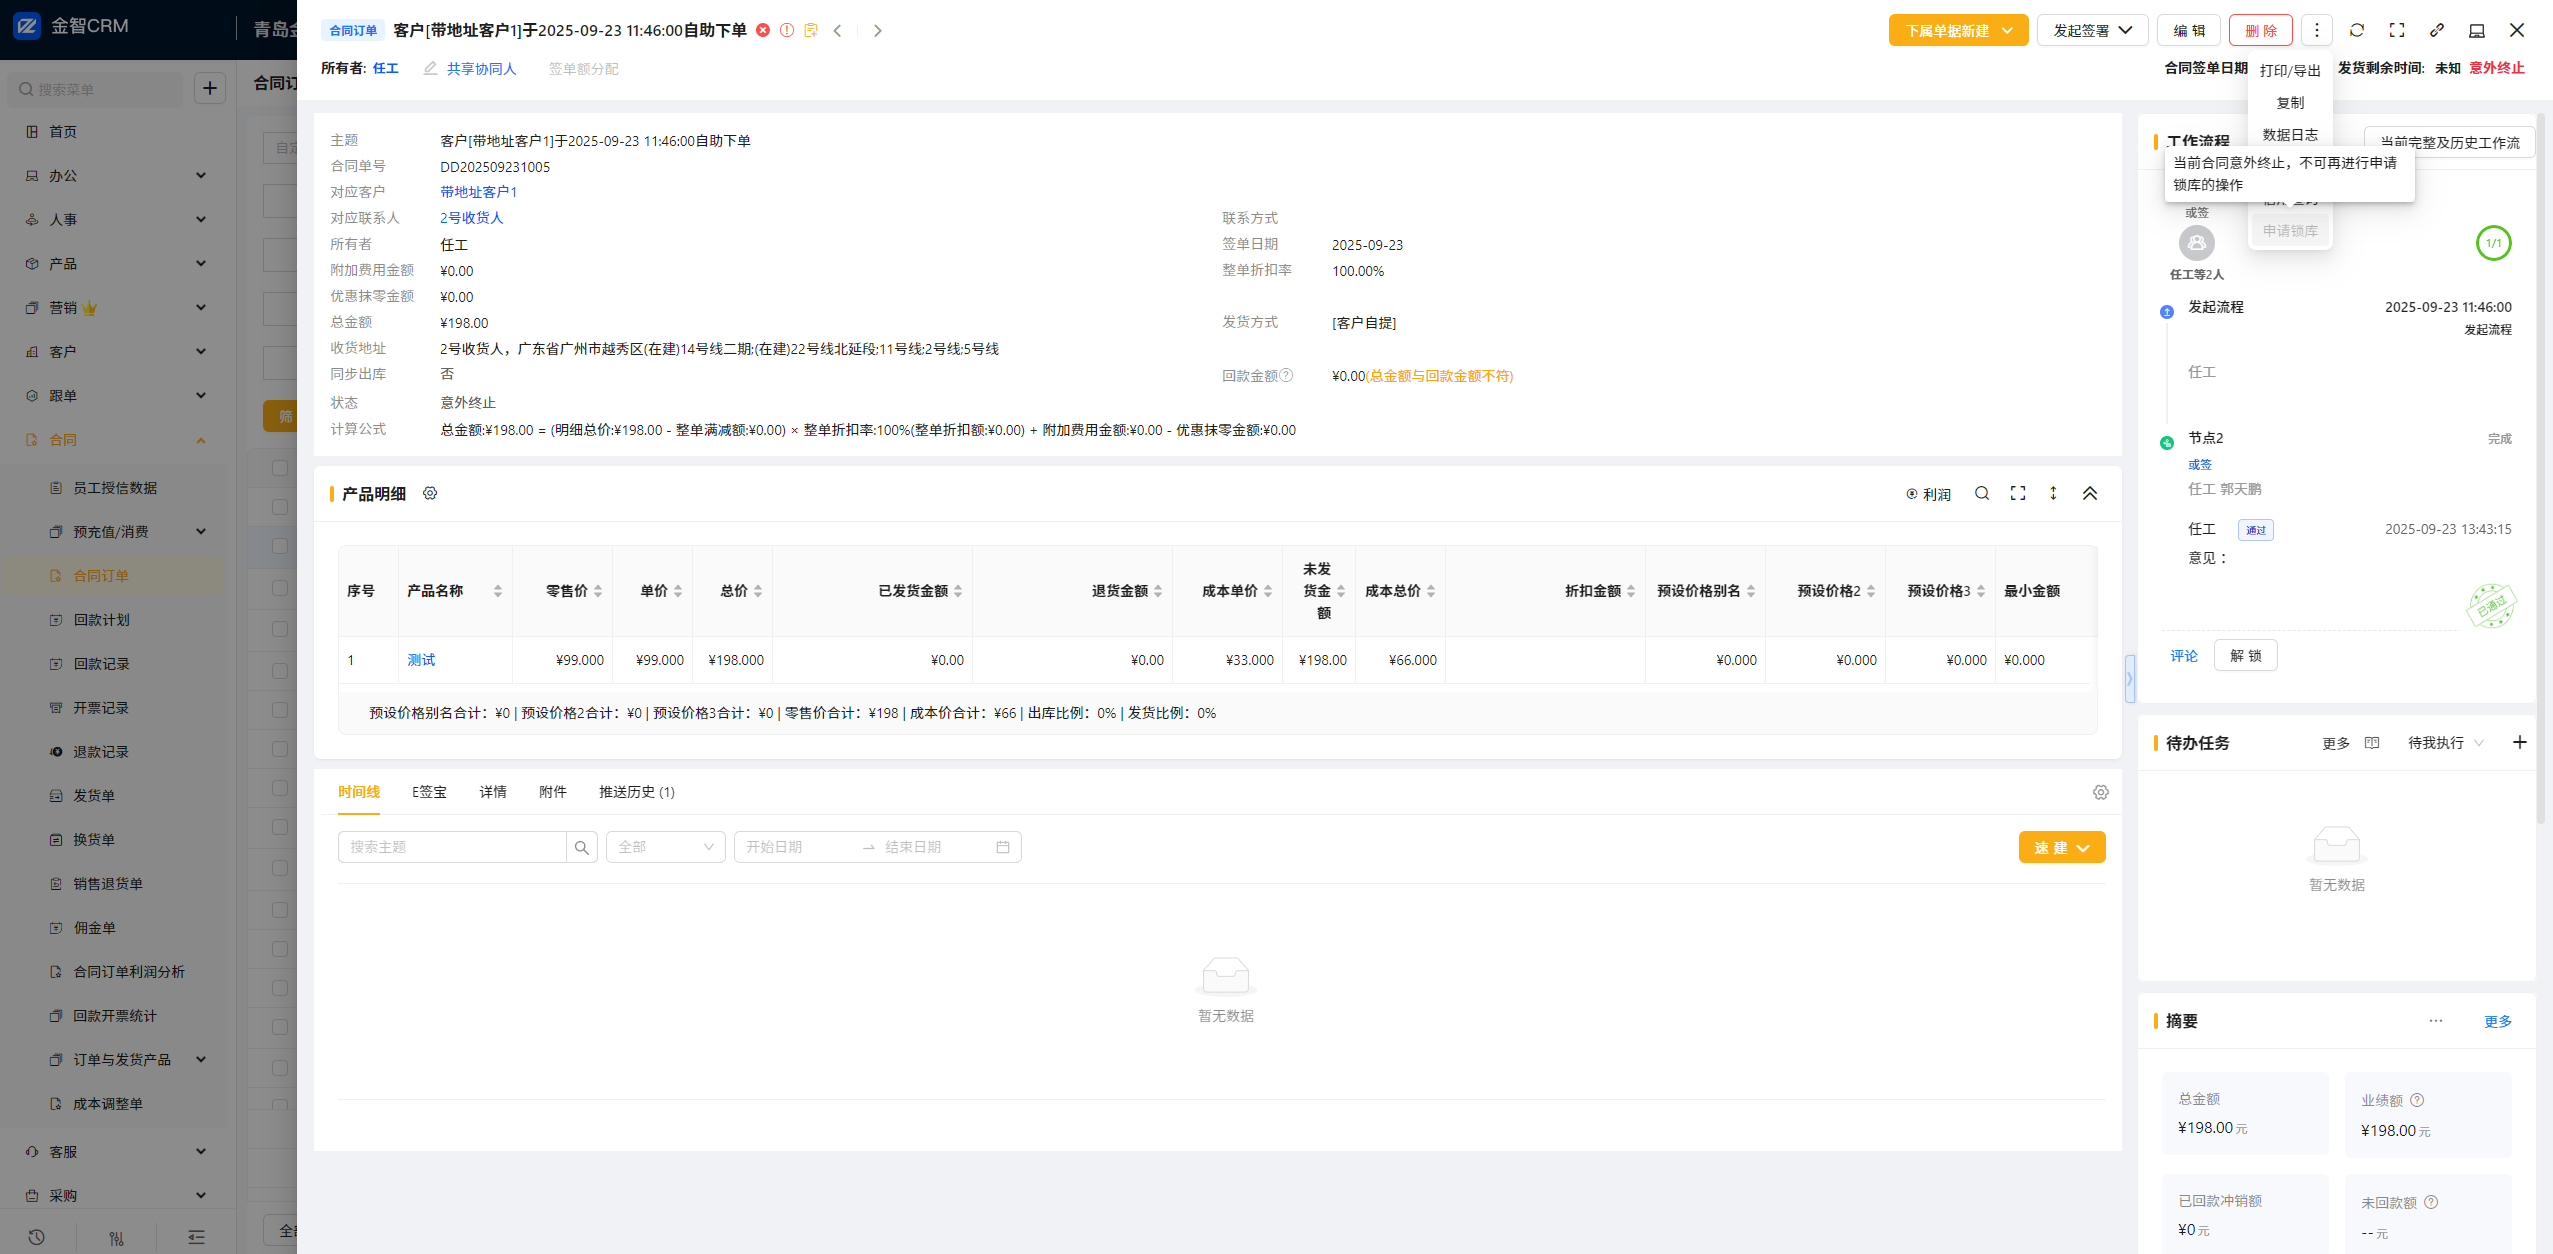Screen dimensions: 2553x1254
Task: Expand 待我执行 task filter
Action: coord(2444,743)
